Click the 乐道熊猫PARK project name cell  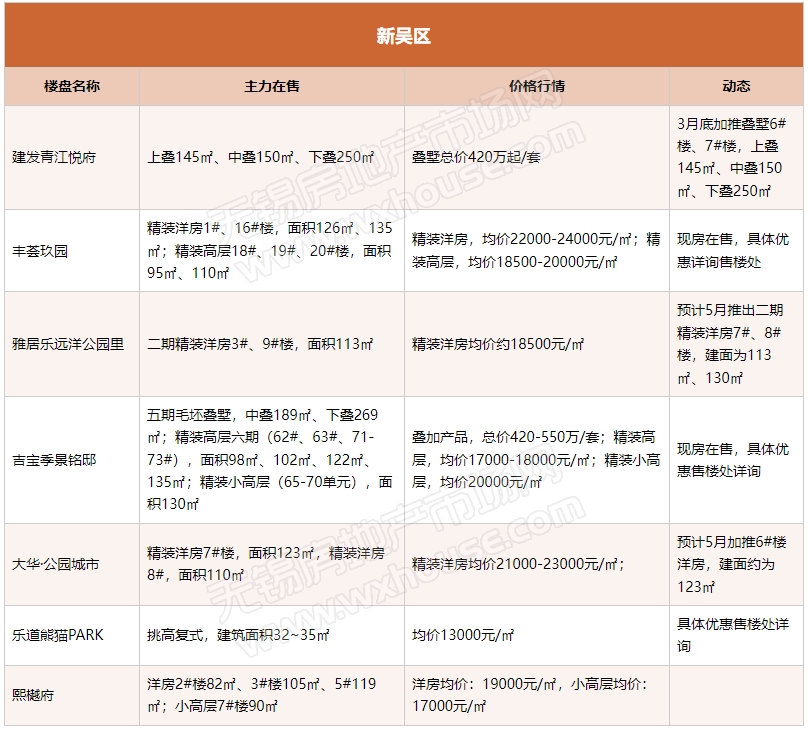[72, 635]
